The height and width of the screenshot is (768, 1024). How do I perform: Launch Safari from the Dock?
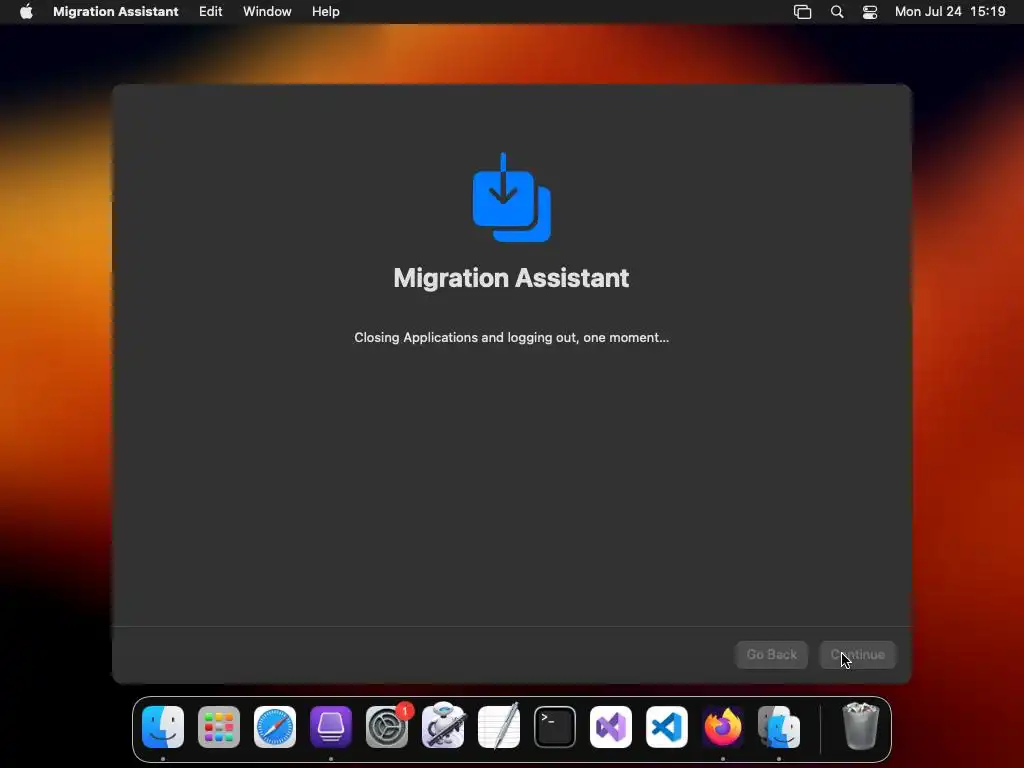pyautogui.click(x=275, y=727)
